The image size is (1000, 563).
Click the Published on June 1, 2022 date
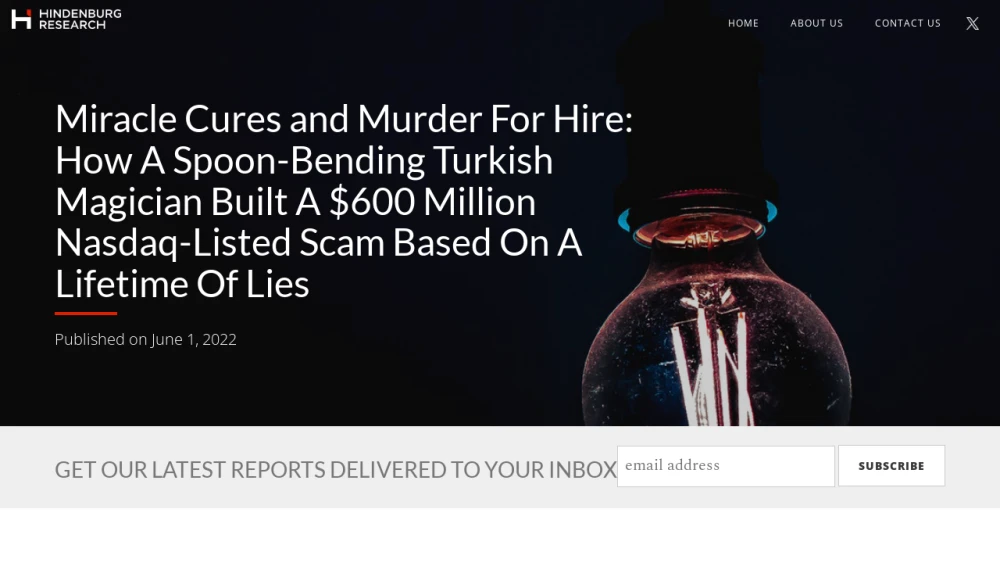[x=145, y=339]
